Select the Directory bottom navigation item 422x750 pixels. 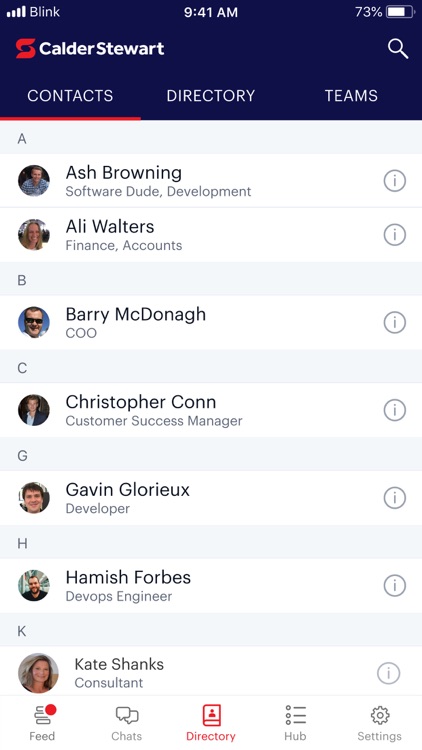point(211,723)
